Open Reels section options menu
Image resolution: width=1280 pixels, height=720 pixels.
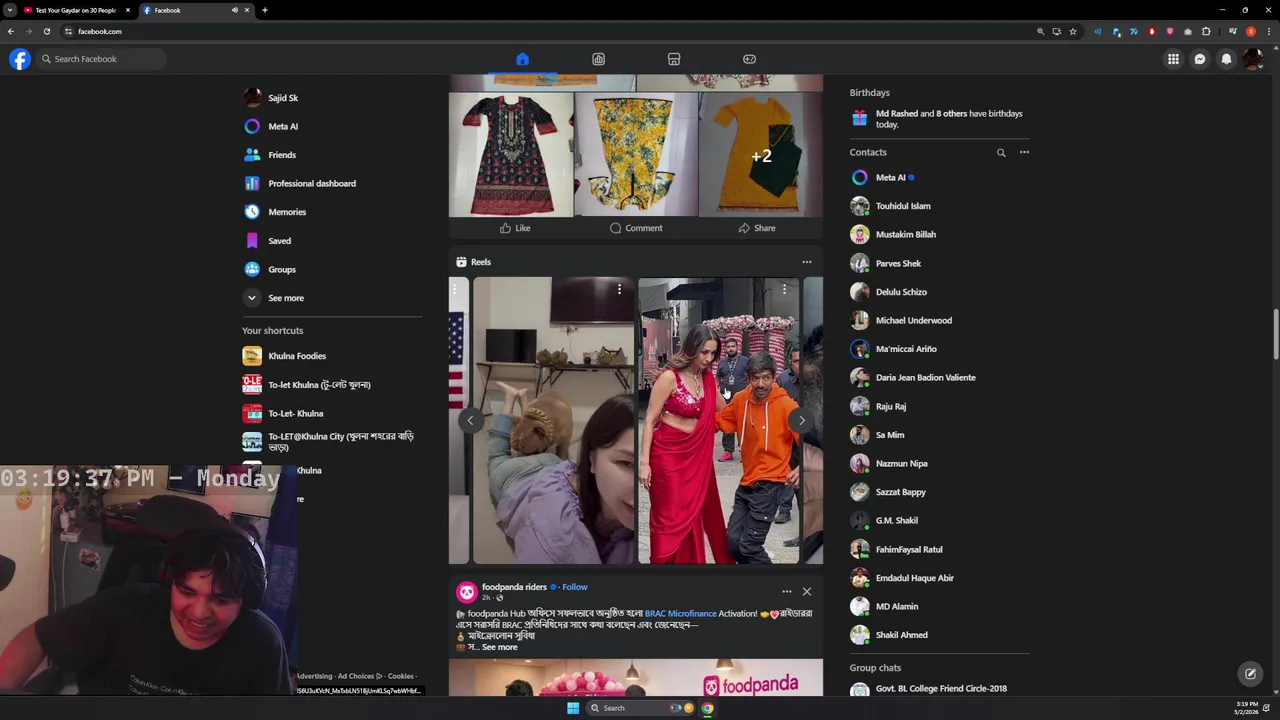click(807, 262)
